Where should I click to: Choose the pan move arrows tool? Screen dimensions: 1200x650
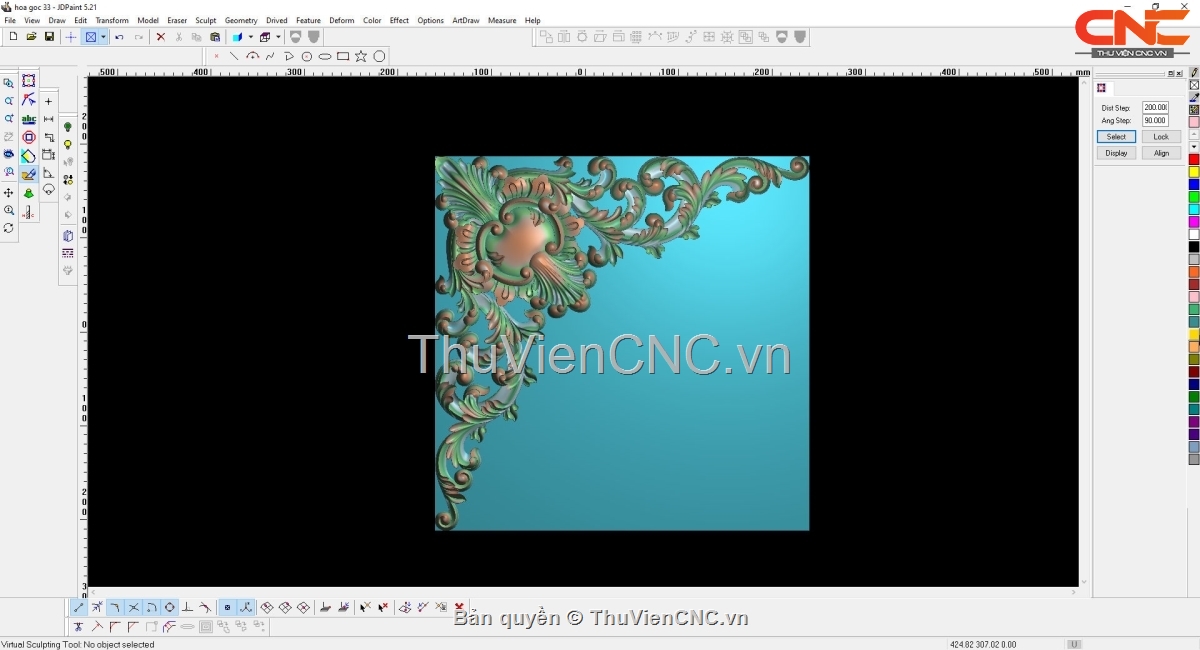point(9,192)
